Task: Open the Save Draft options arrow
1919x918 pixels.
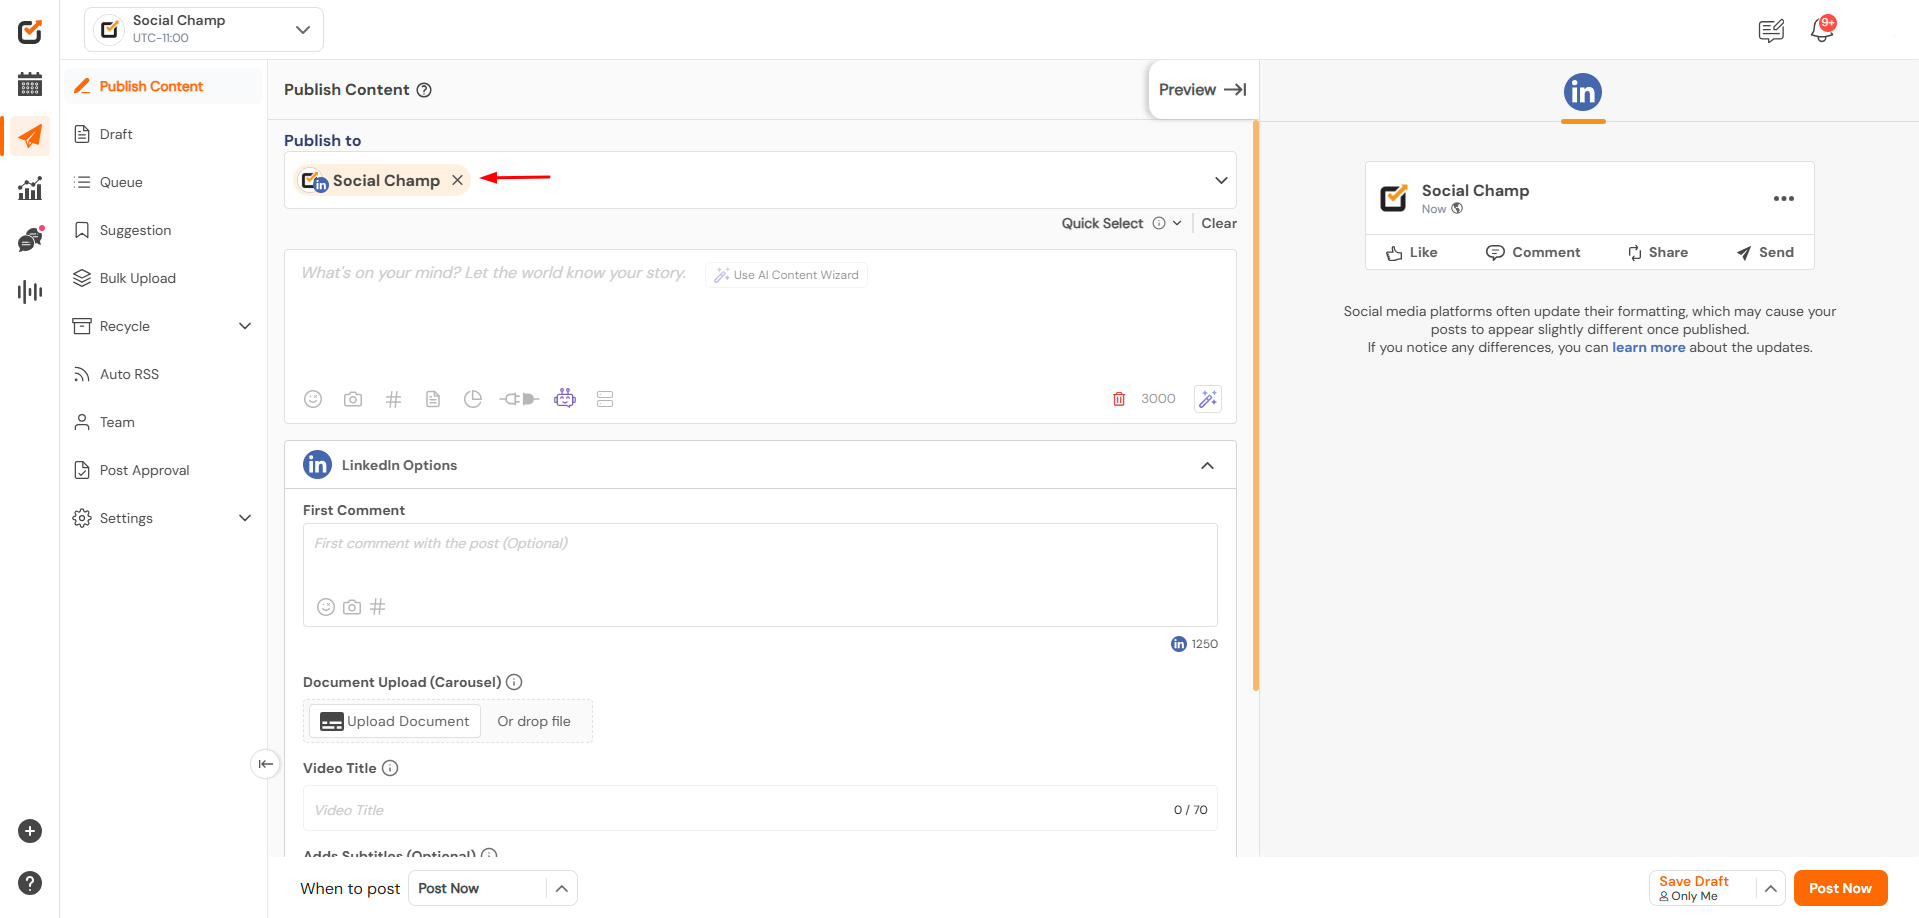Action: tap(1770, 888)
